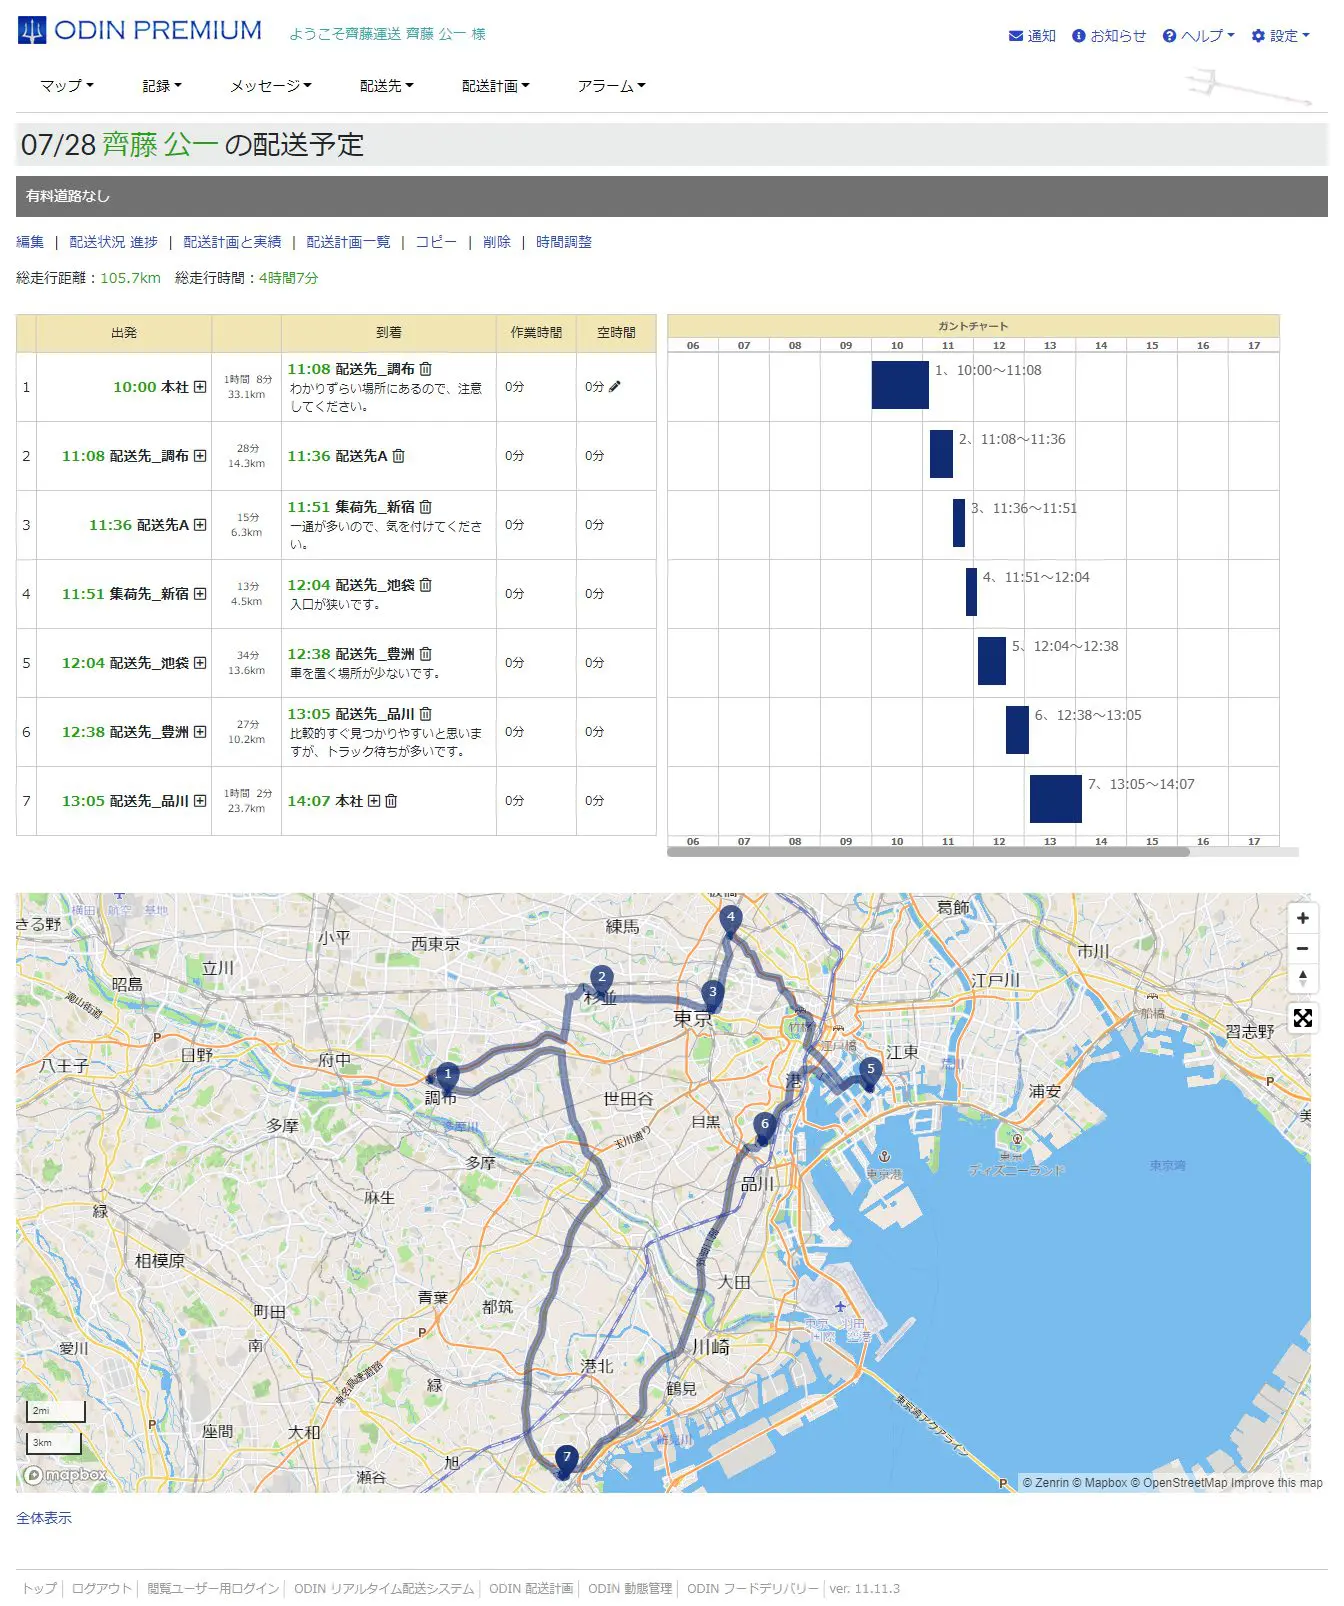Image resolution: width=1344 pixels, height=1606 pixels.
Task: Click the trash icon beside 配送先A arrival
Action: 399,456
